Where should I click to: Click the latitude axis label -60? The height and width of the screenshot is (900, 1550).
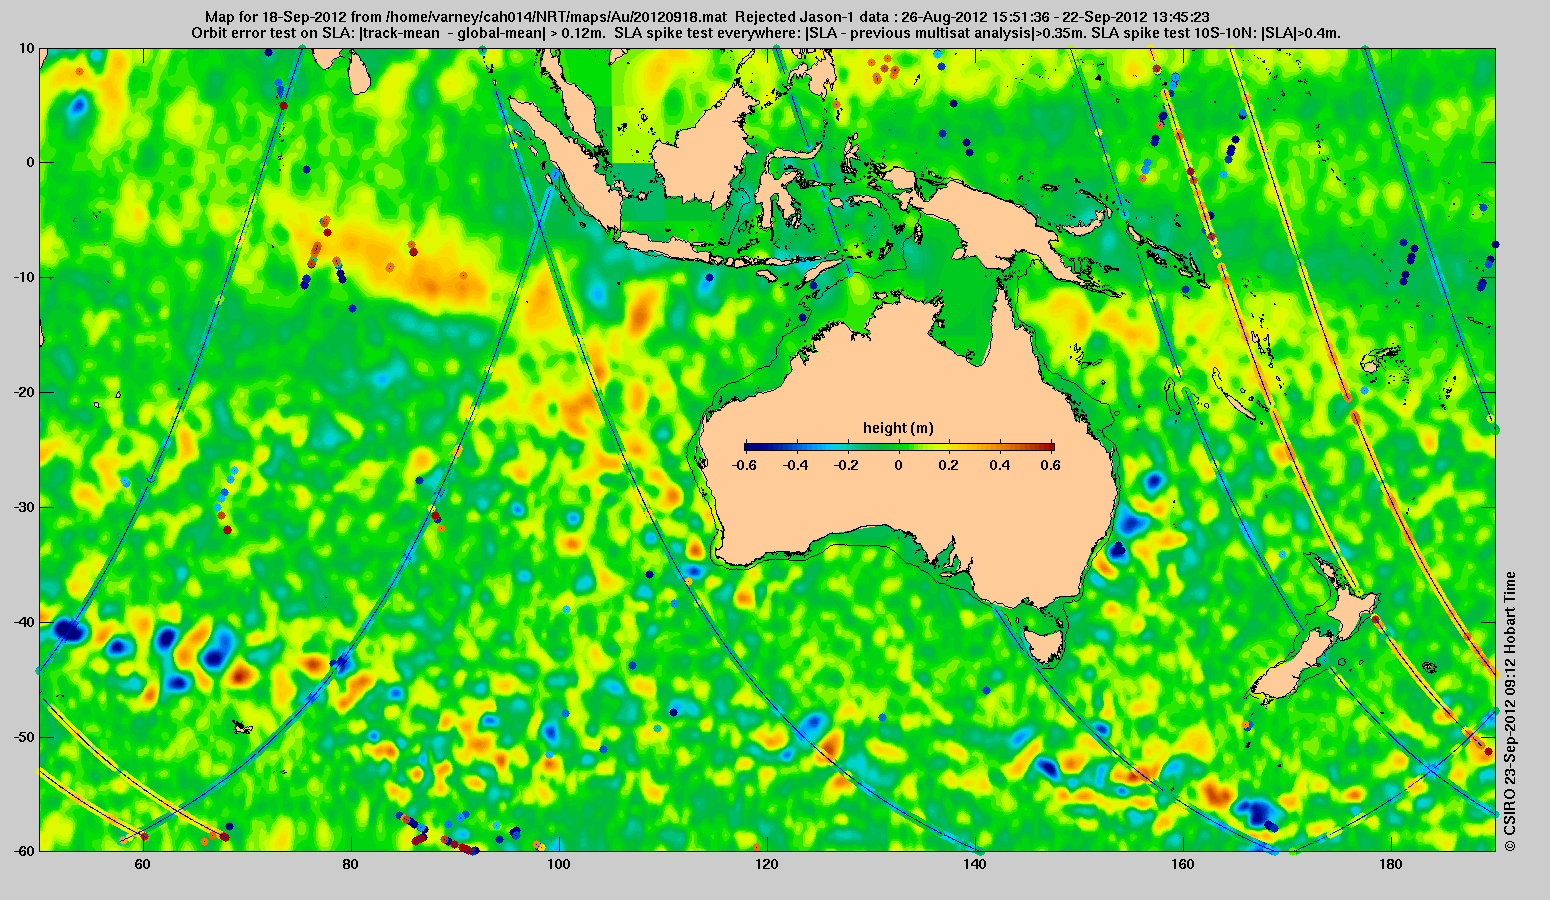[24, 851]
